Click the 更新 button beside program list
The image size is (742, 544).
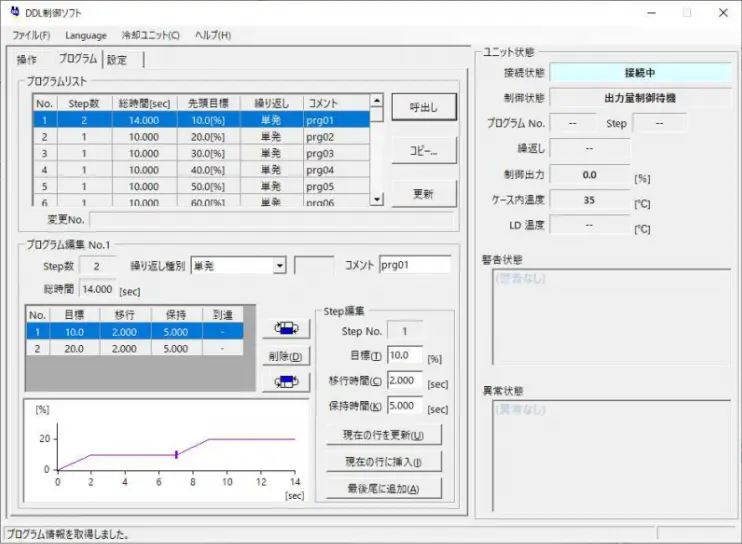(x=424, y=194)
